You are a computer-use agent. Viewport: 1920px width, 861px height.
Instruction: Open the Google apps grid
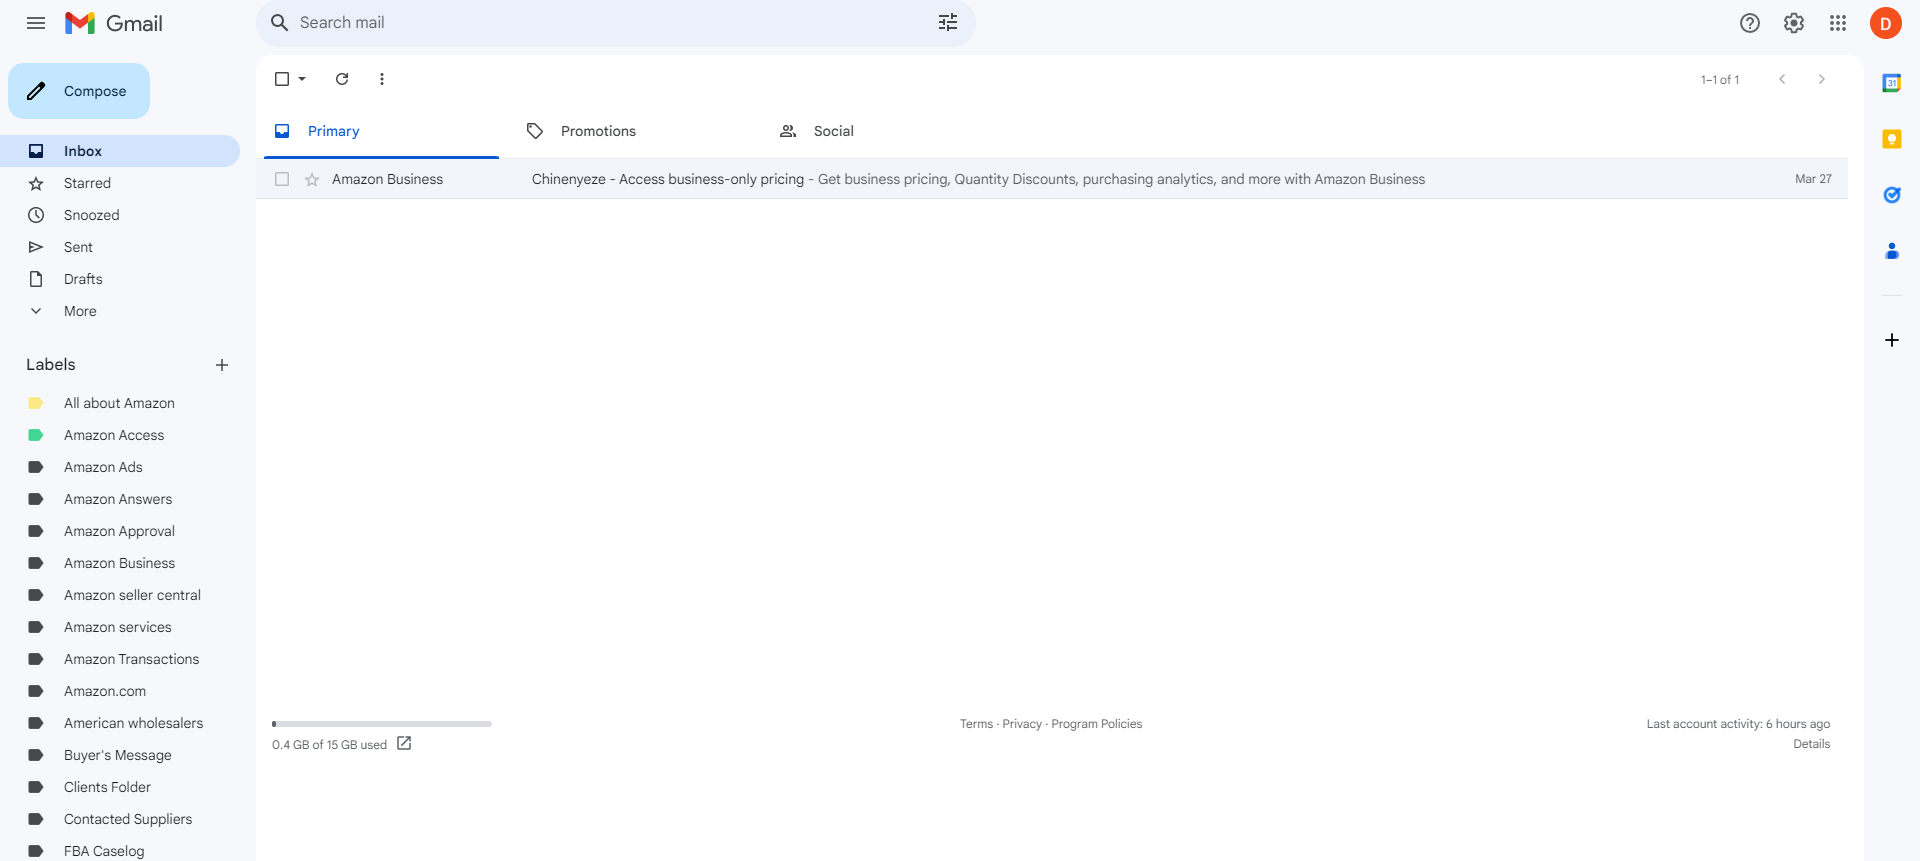tap(1838, 23)
